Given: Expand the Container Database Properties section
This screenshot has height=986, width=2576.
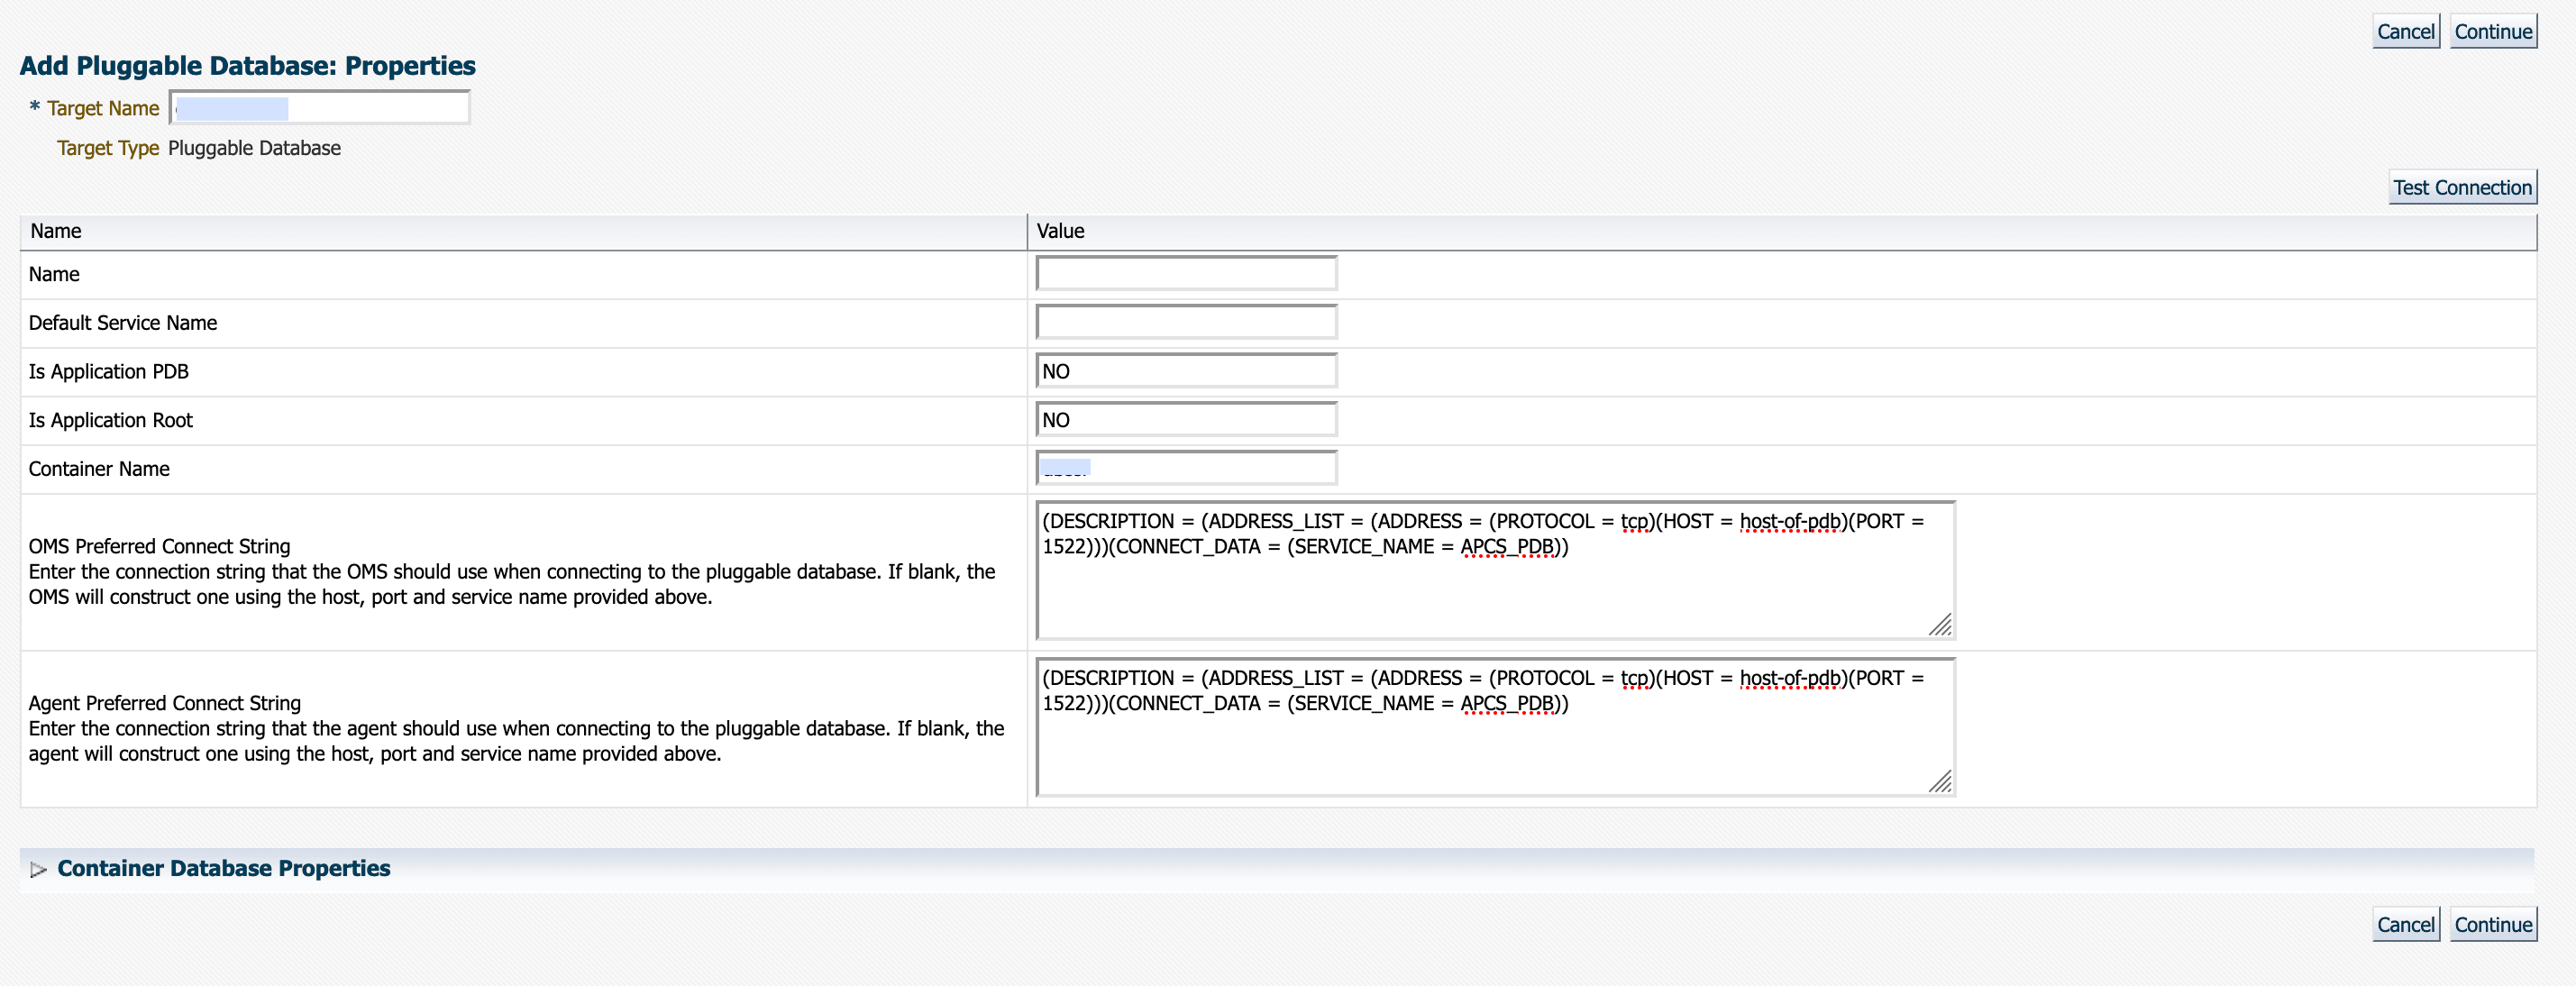Looking at the screenshot, I should pyautogui.click(x=38, y=869).
